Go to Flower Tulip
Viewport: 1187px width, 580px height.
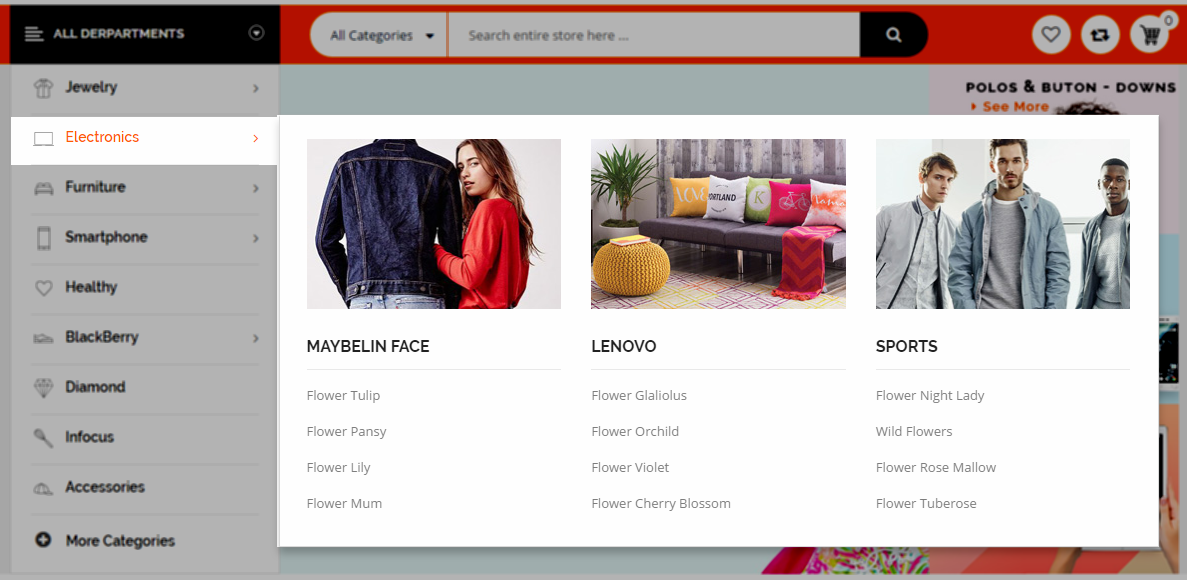(344, 395)
